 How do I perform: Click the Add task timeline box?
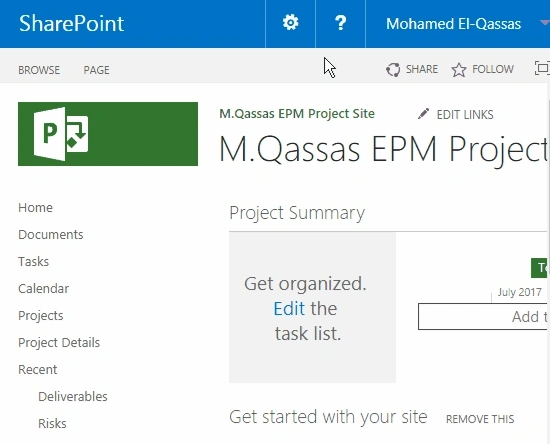[x=483, y=316]
